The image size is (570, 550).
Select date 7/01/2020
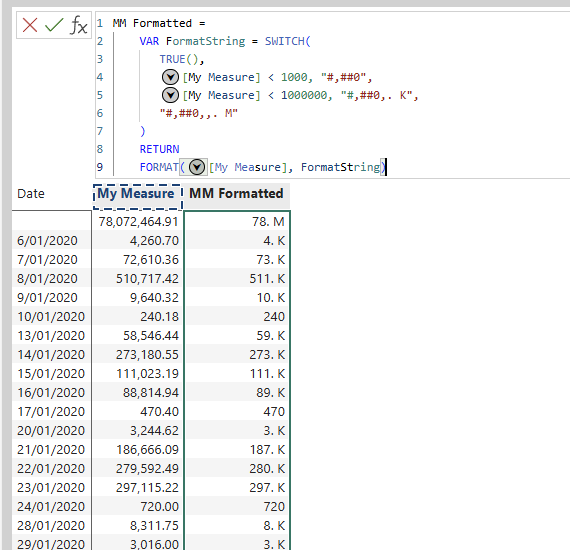coord(47,260)
